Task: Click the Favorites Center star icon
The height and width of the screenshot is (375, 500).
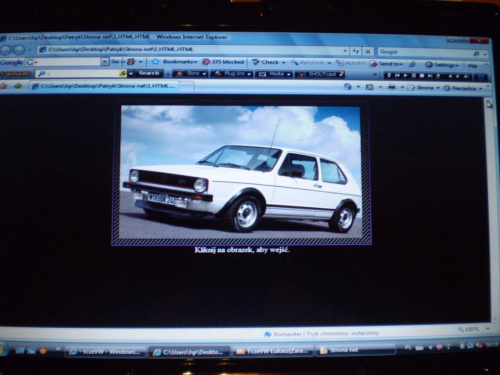Action: [4, 86]
